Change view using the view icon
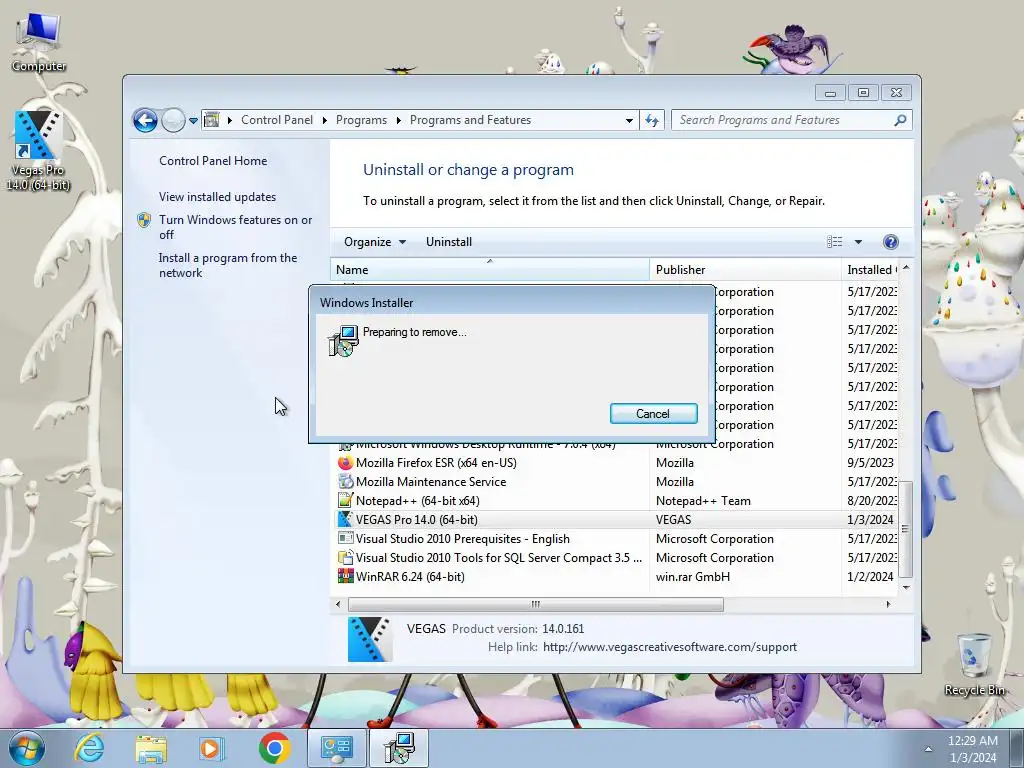This screenshot has height=768, width=1024. point(835,242)
